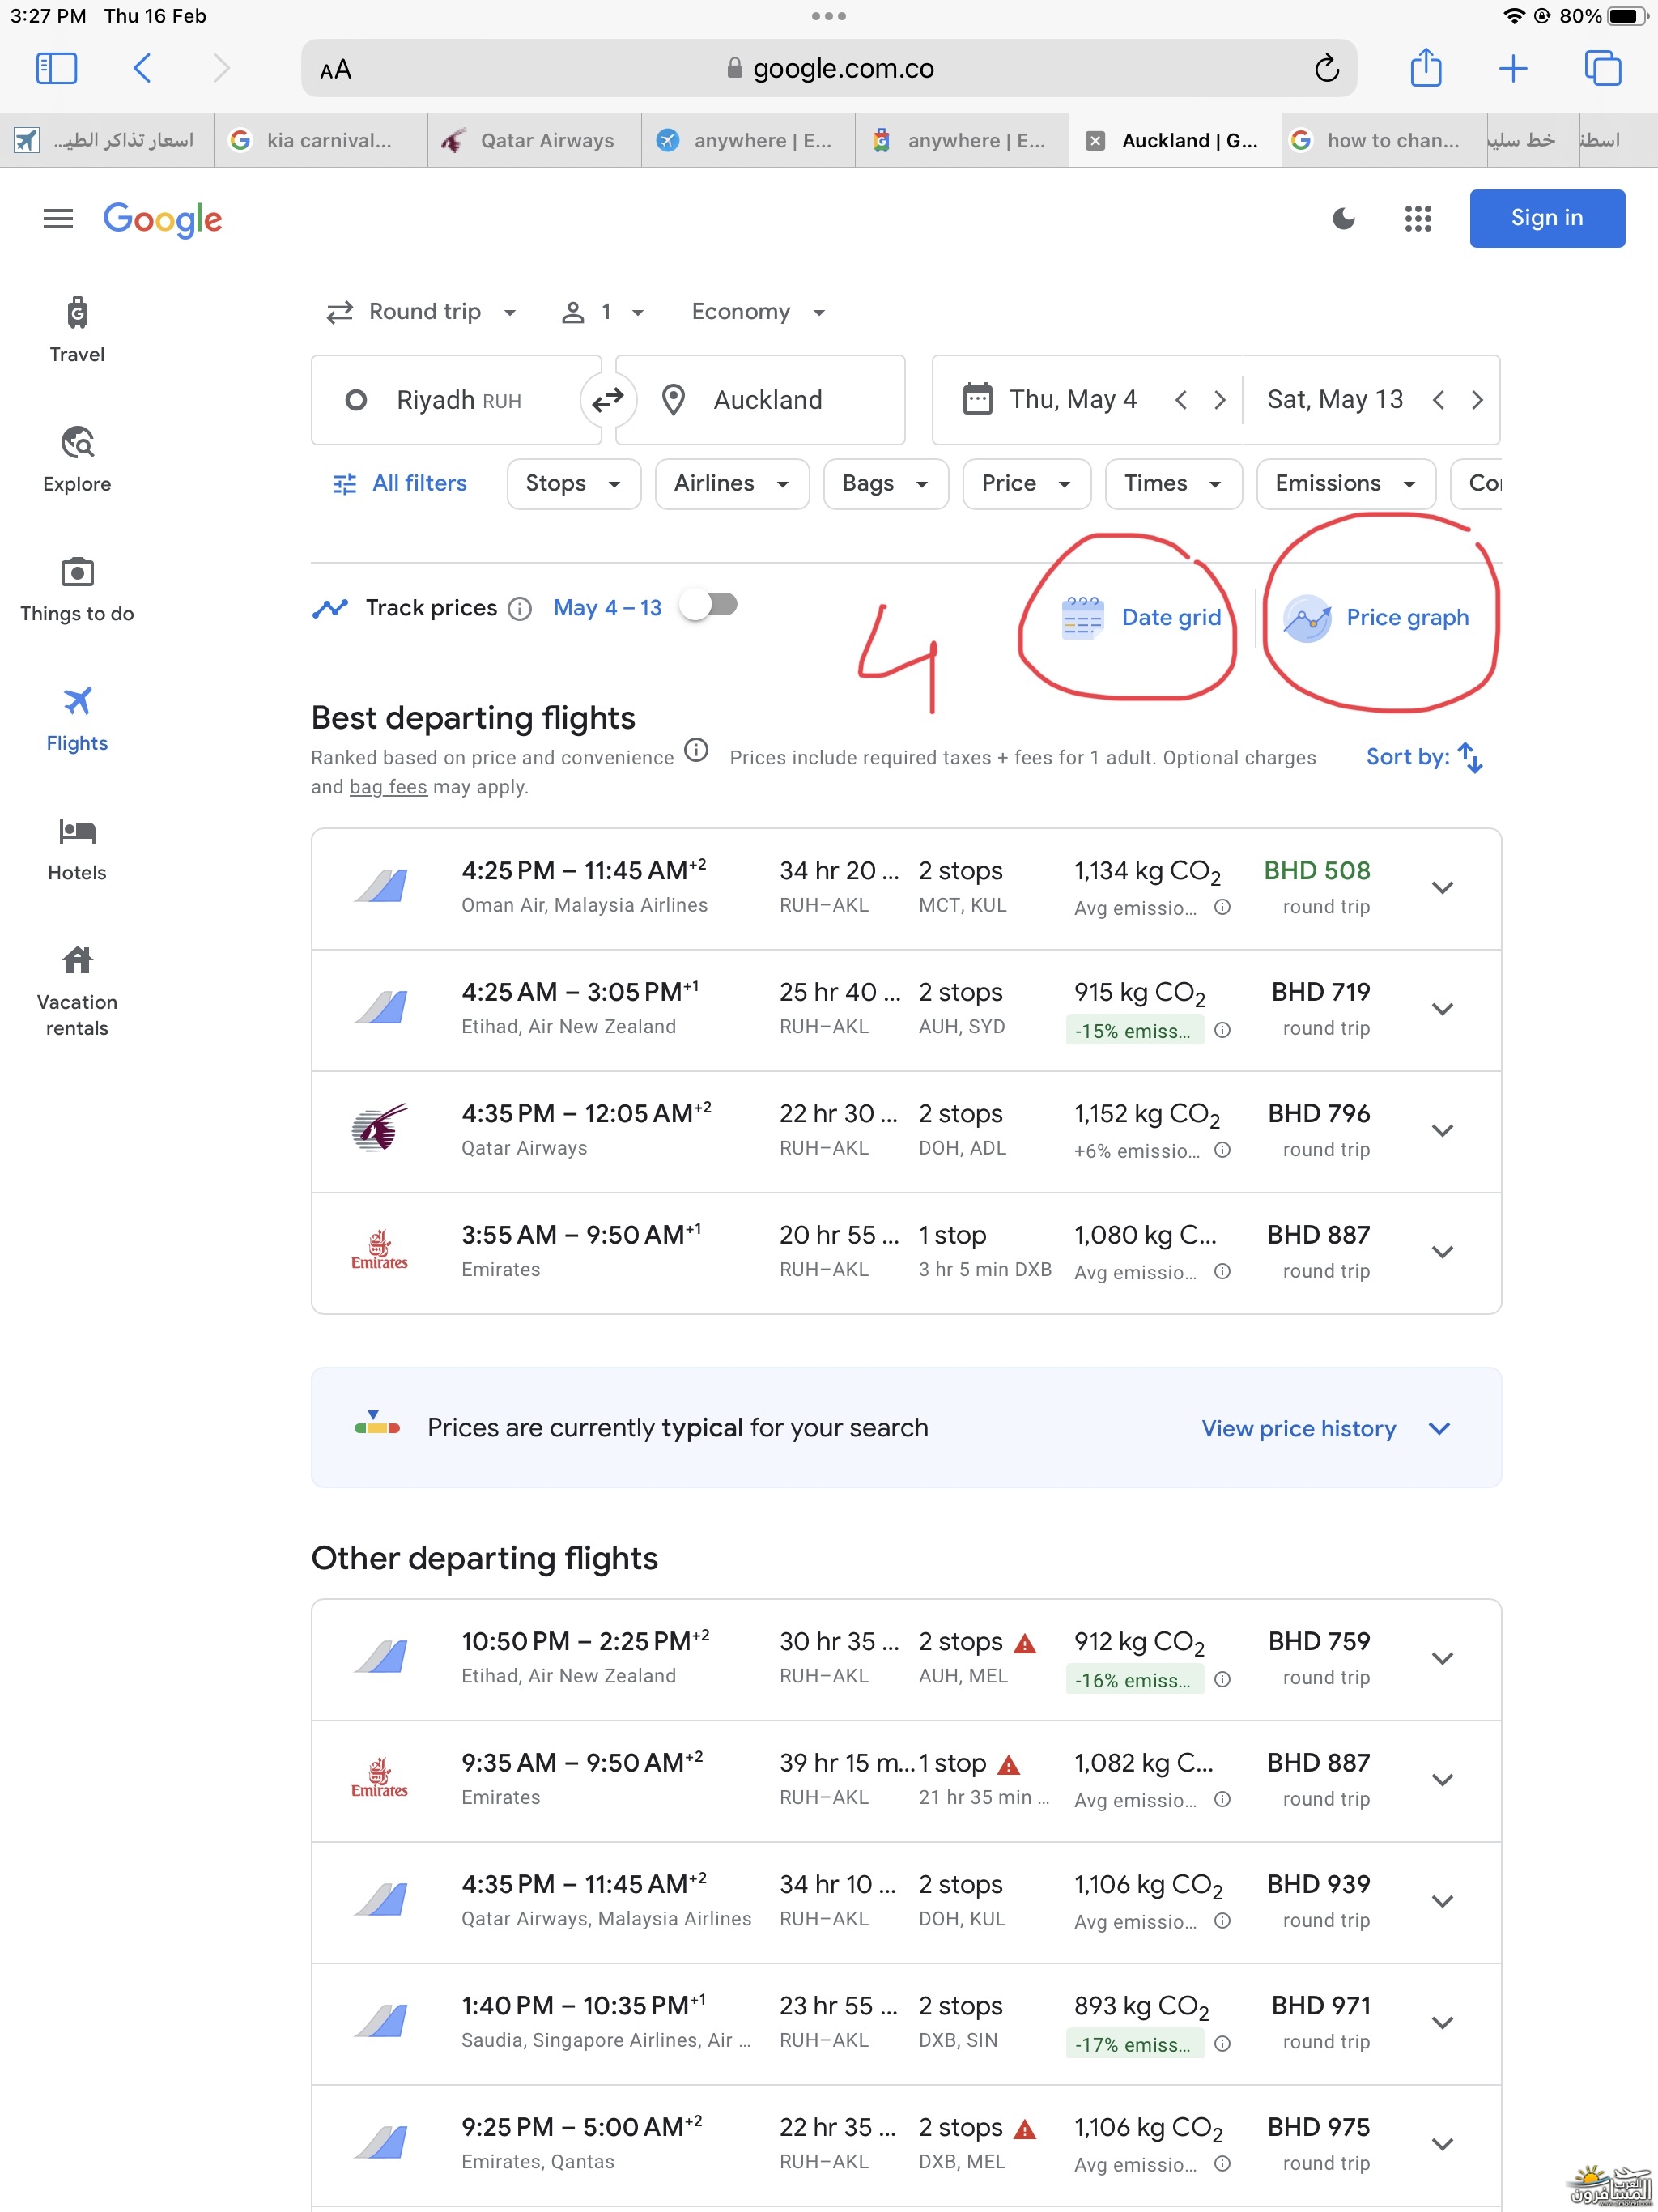The width and height of the screenshot is (1658, 2212).
Task: Open Vacation rentals house icon
Action: (77, 961)
